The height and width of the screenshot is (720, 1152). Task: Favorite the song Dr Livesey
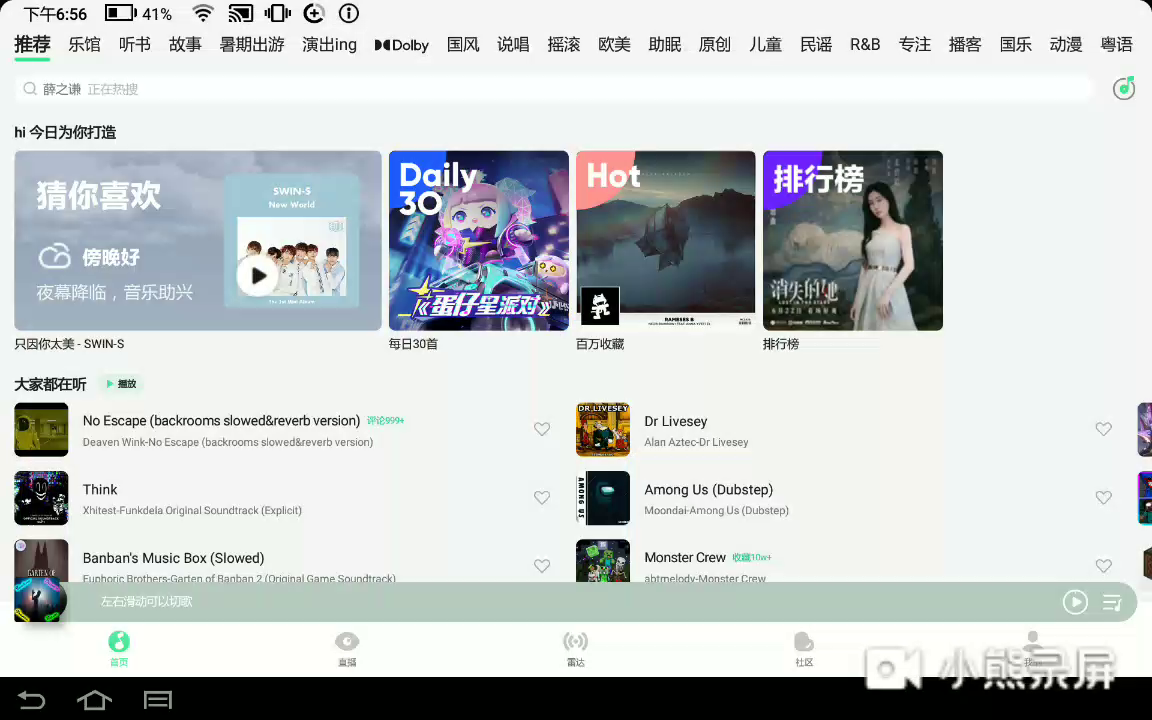click(x=1103, y=430)
